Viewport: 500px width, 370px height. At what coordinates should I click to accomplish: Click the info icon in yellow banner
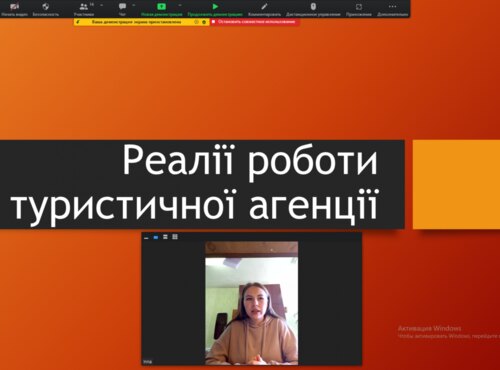click(196, 22)
